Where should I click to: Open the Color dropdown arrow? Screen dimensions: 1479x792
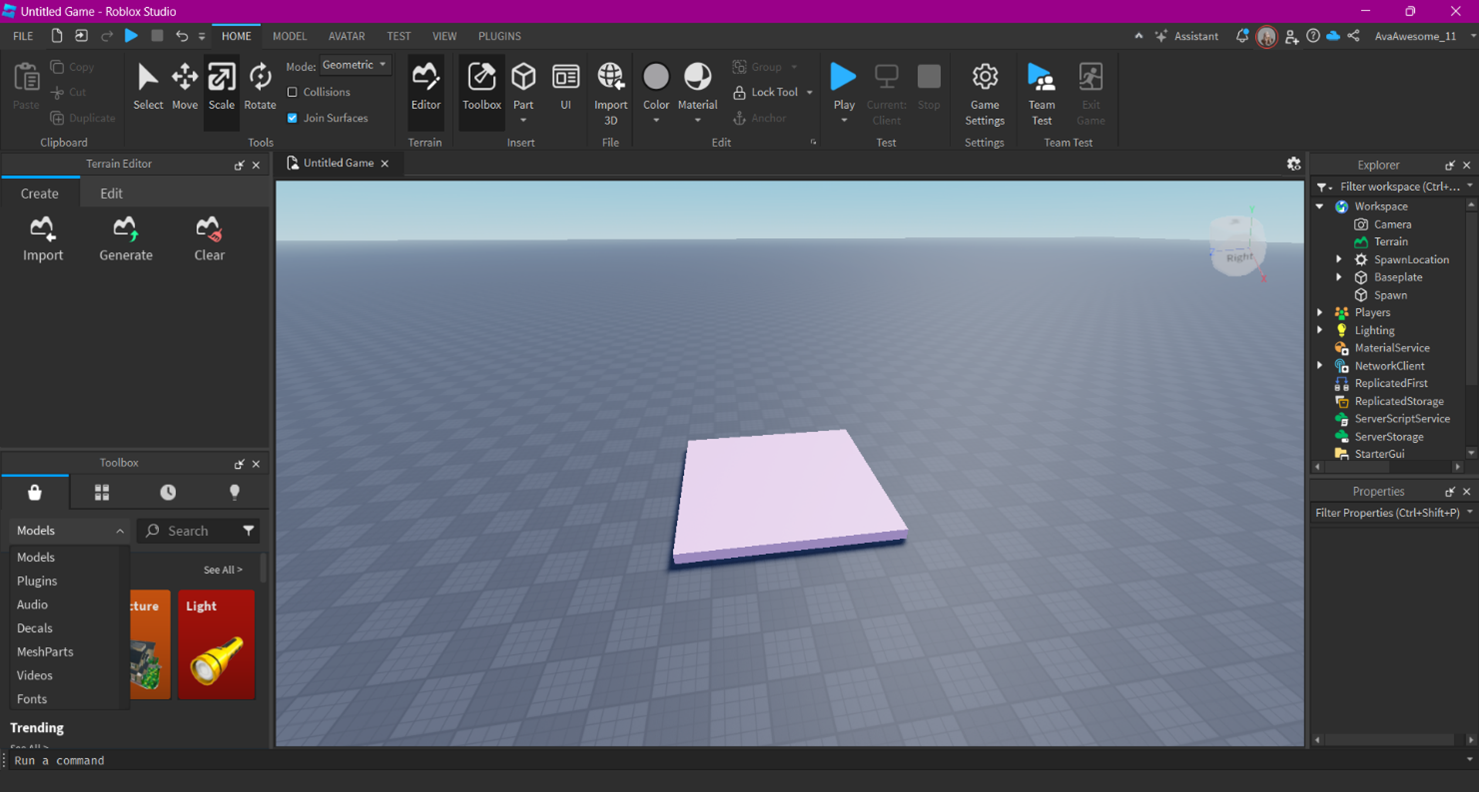pyautogui.click(x=656, y=121)
